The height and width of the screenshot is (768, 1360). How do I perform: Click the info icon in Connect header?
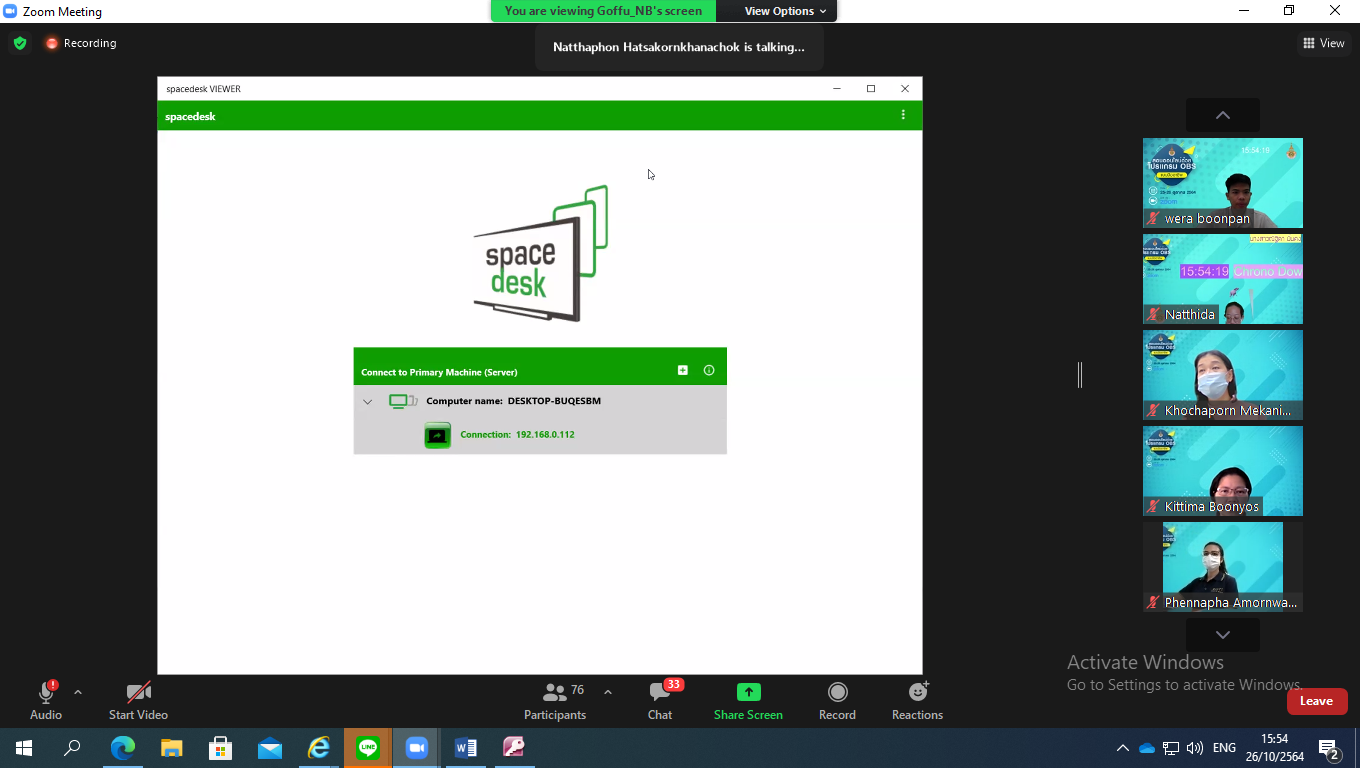(x=709, y=370)
